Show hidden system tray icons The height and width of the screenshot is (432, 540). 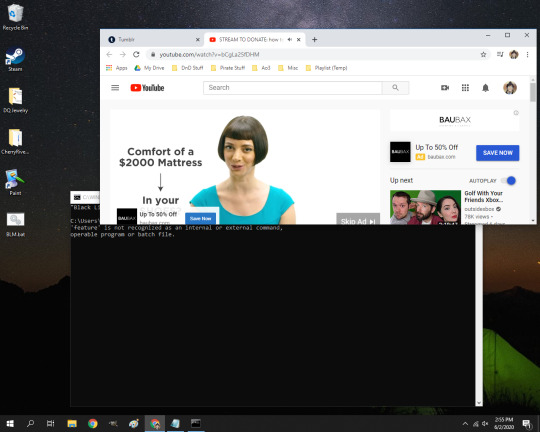pyautogui.click(x=465, y=424)
